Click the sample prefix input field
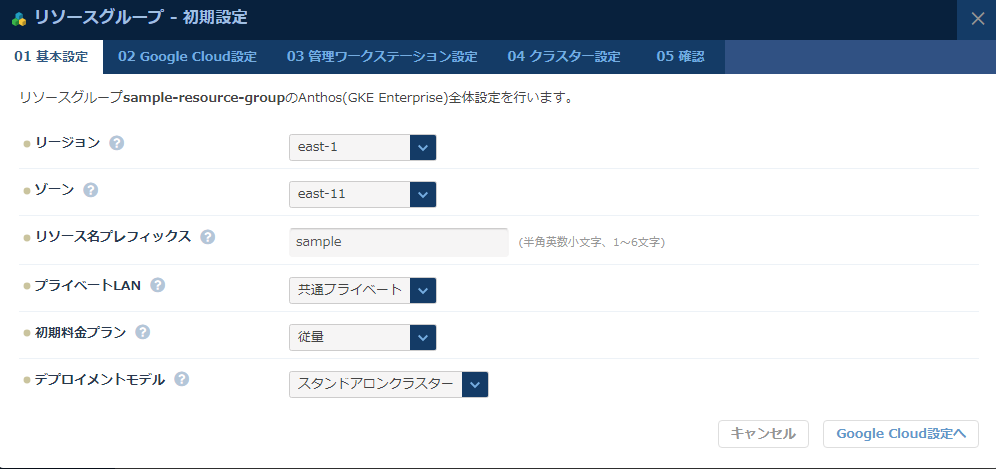Viewport: 996px width, 469px height. point(398,242)
